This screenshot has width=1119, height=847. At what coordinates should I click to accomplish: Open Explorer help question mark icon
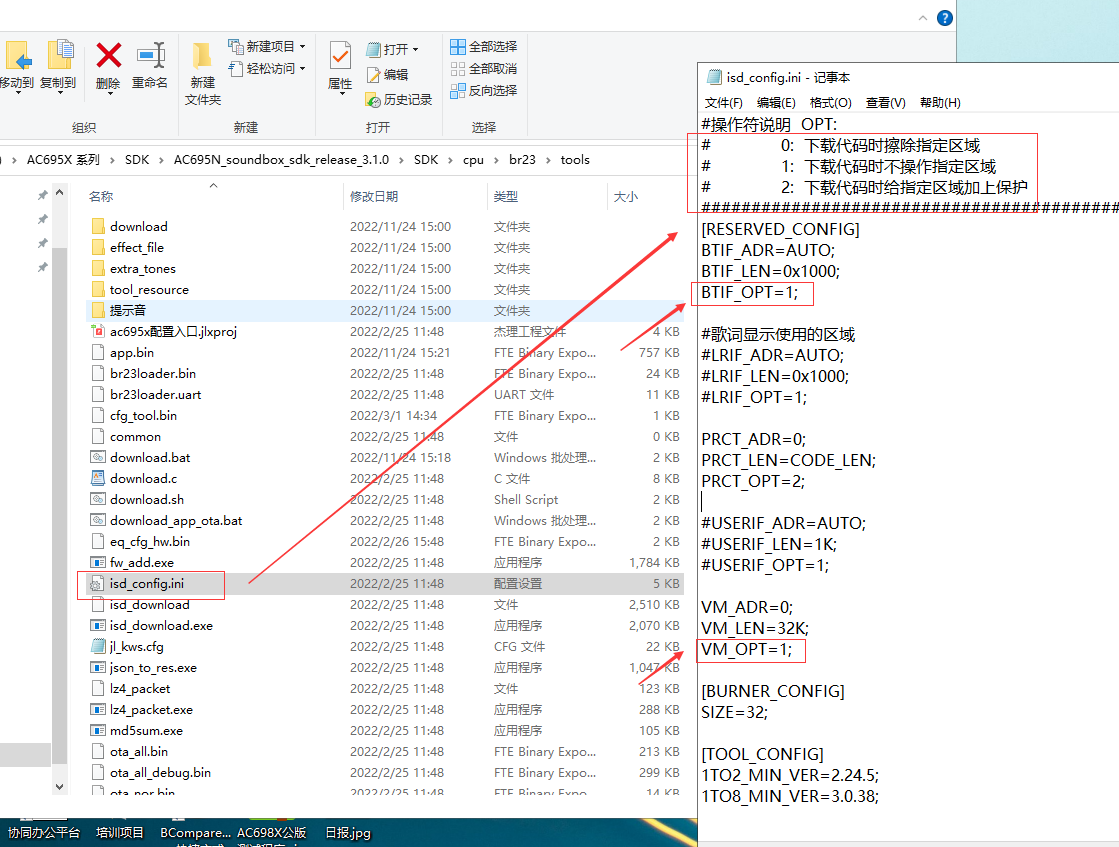pyautogui.click(x=944, y=18)
